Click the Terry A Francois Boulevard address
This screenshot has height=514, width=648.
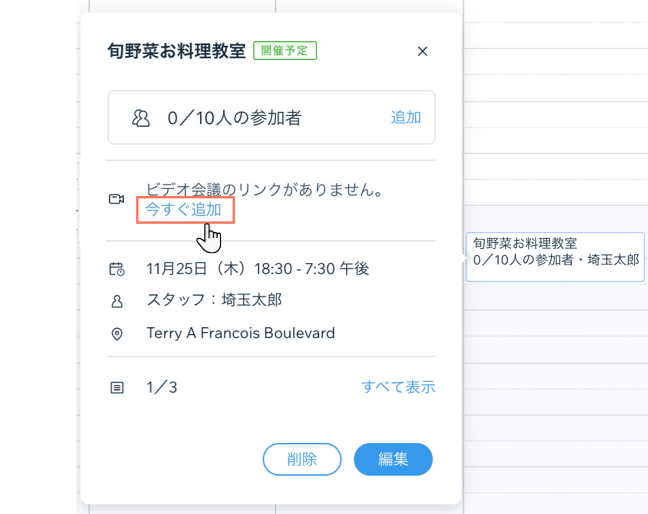240,333
